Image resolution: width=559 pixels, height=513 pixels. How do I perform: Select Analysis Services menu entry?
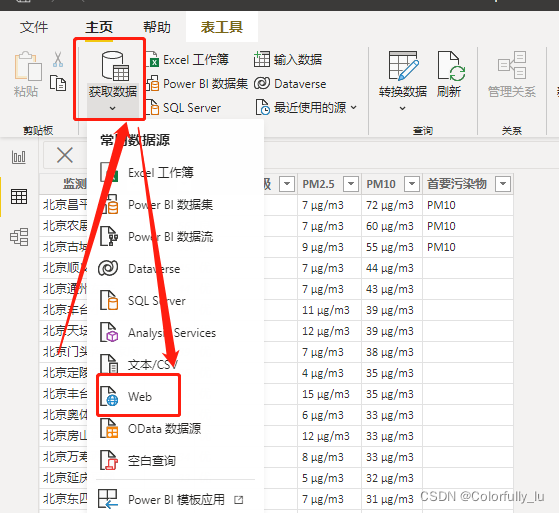(175, 333)
